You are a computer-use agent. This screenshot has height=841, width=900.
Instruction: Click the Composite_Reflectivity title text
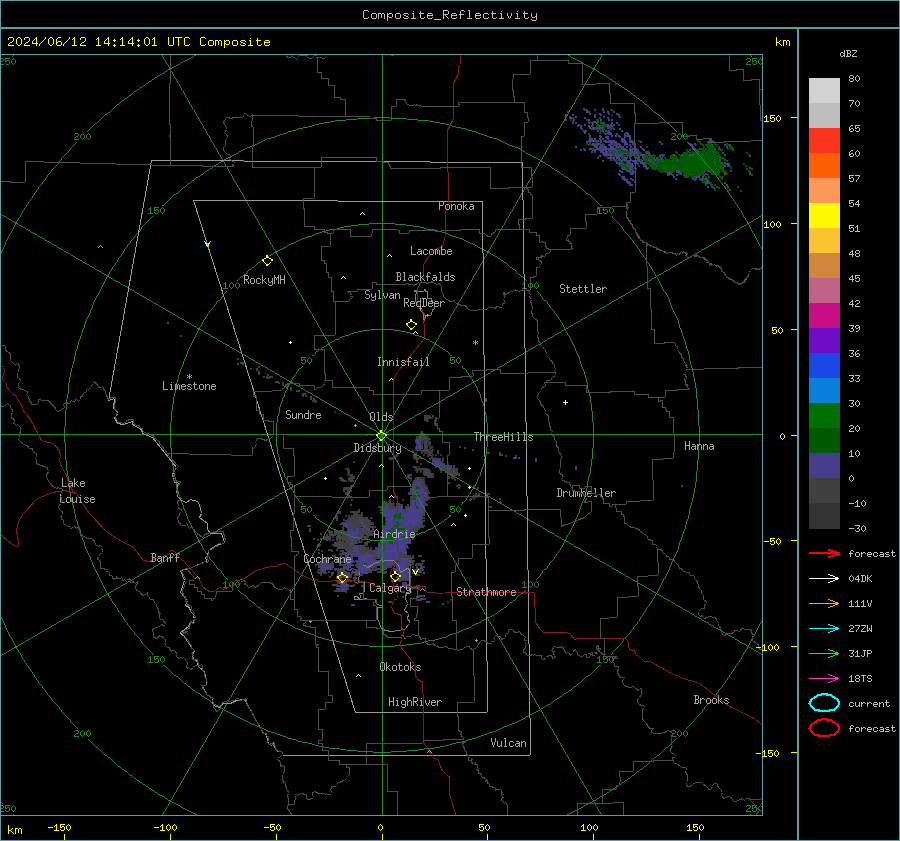pyautogui.click(x=449, y=15)
